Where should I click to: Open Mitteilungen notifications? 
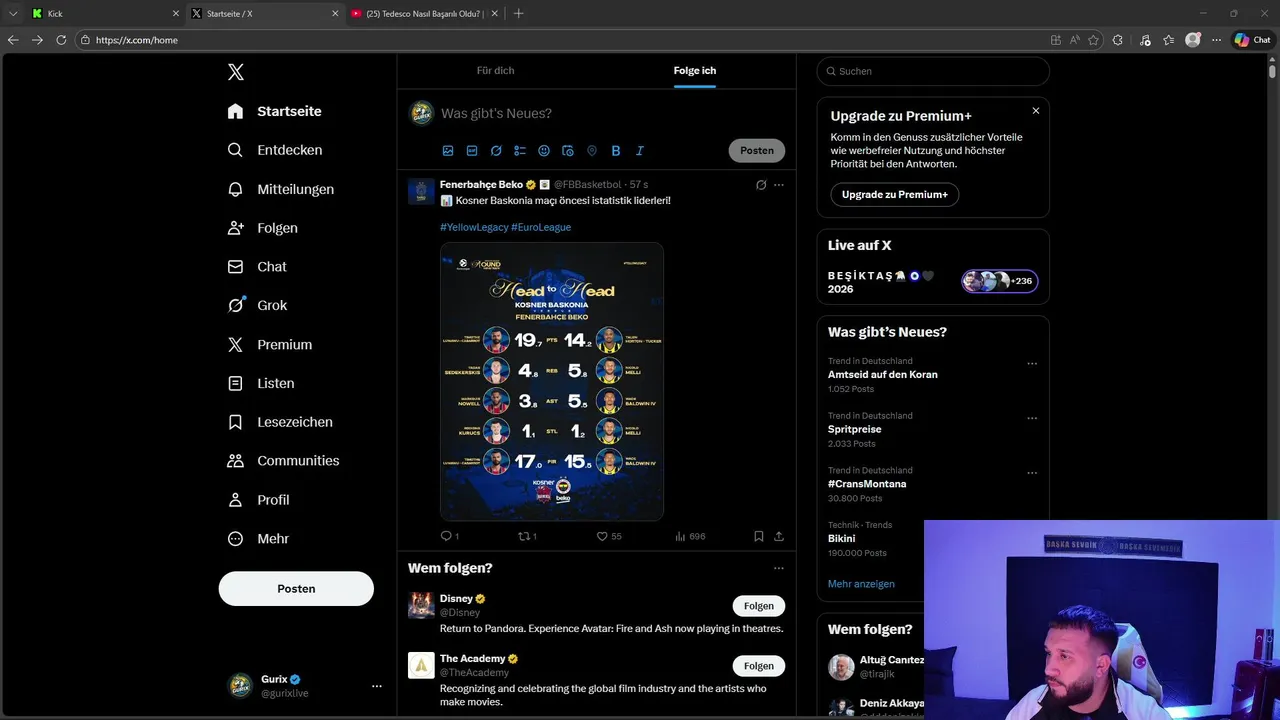[280, 189]
